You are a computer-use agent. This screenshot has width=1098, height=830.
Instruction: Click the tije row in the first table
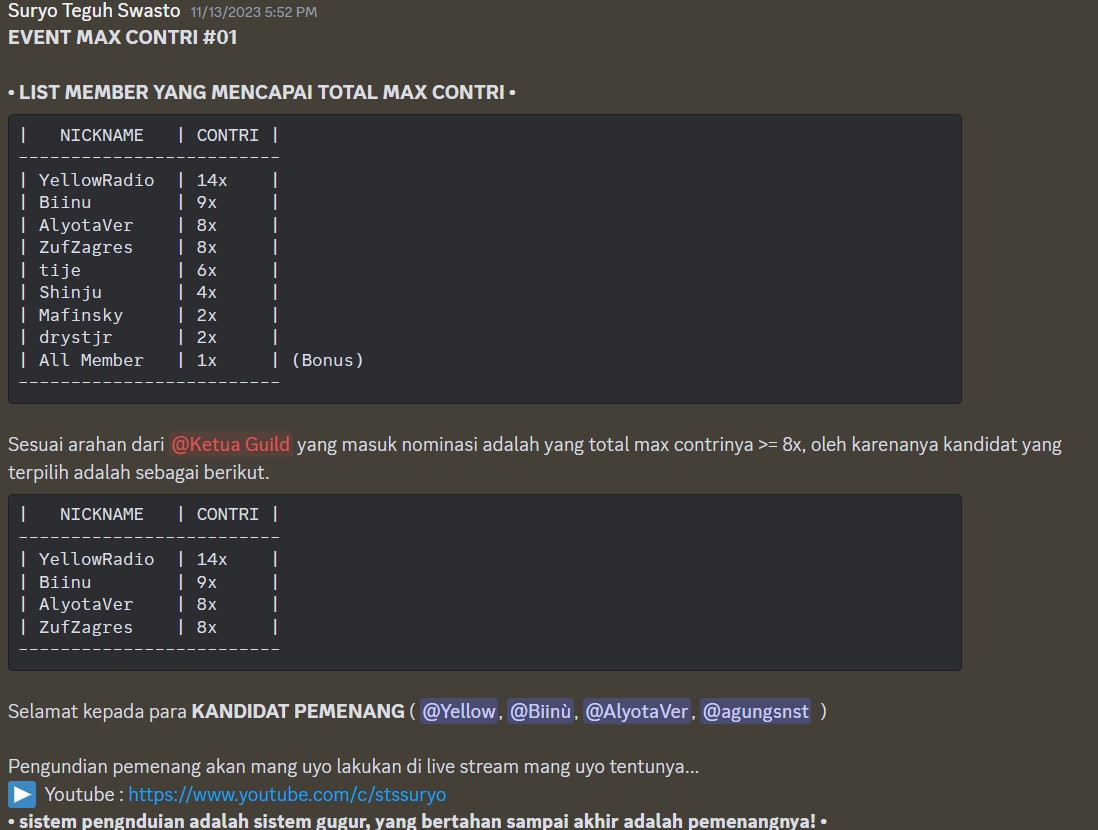click(60, 270)
